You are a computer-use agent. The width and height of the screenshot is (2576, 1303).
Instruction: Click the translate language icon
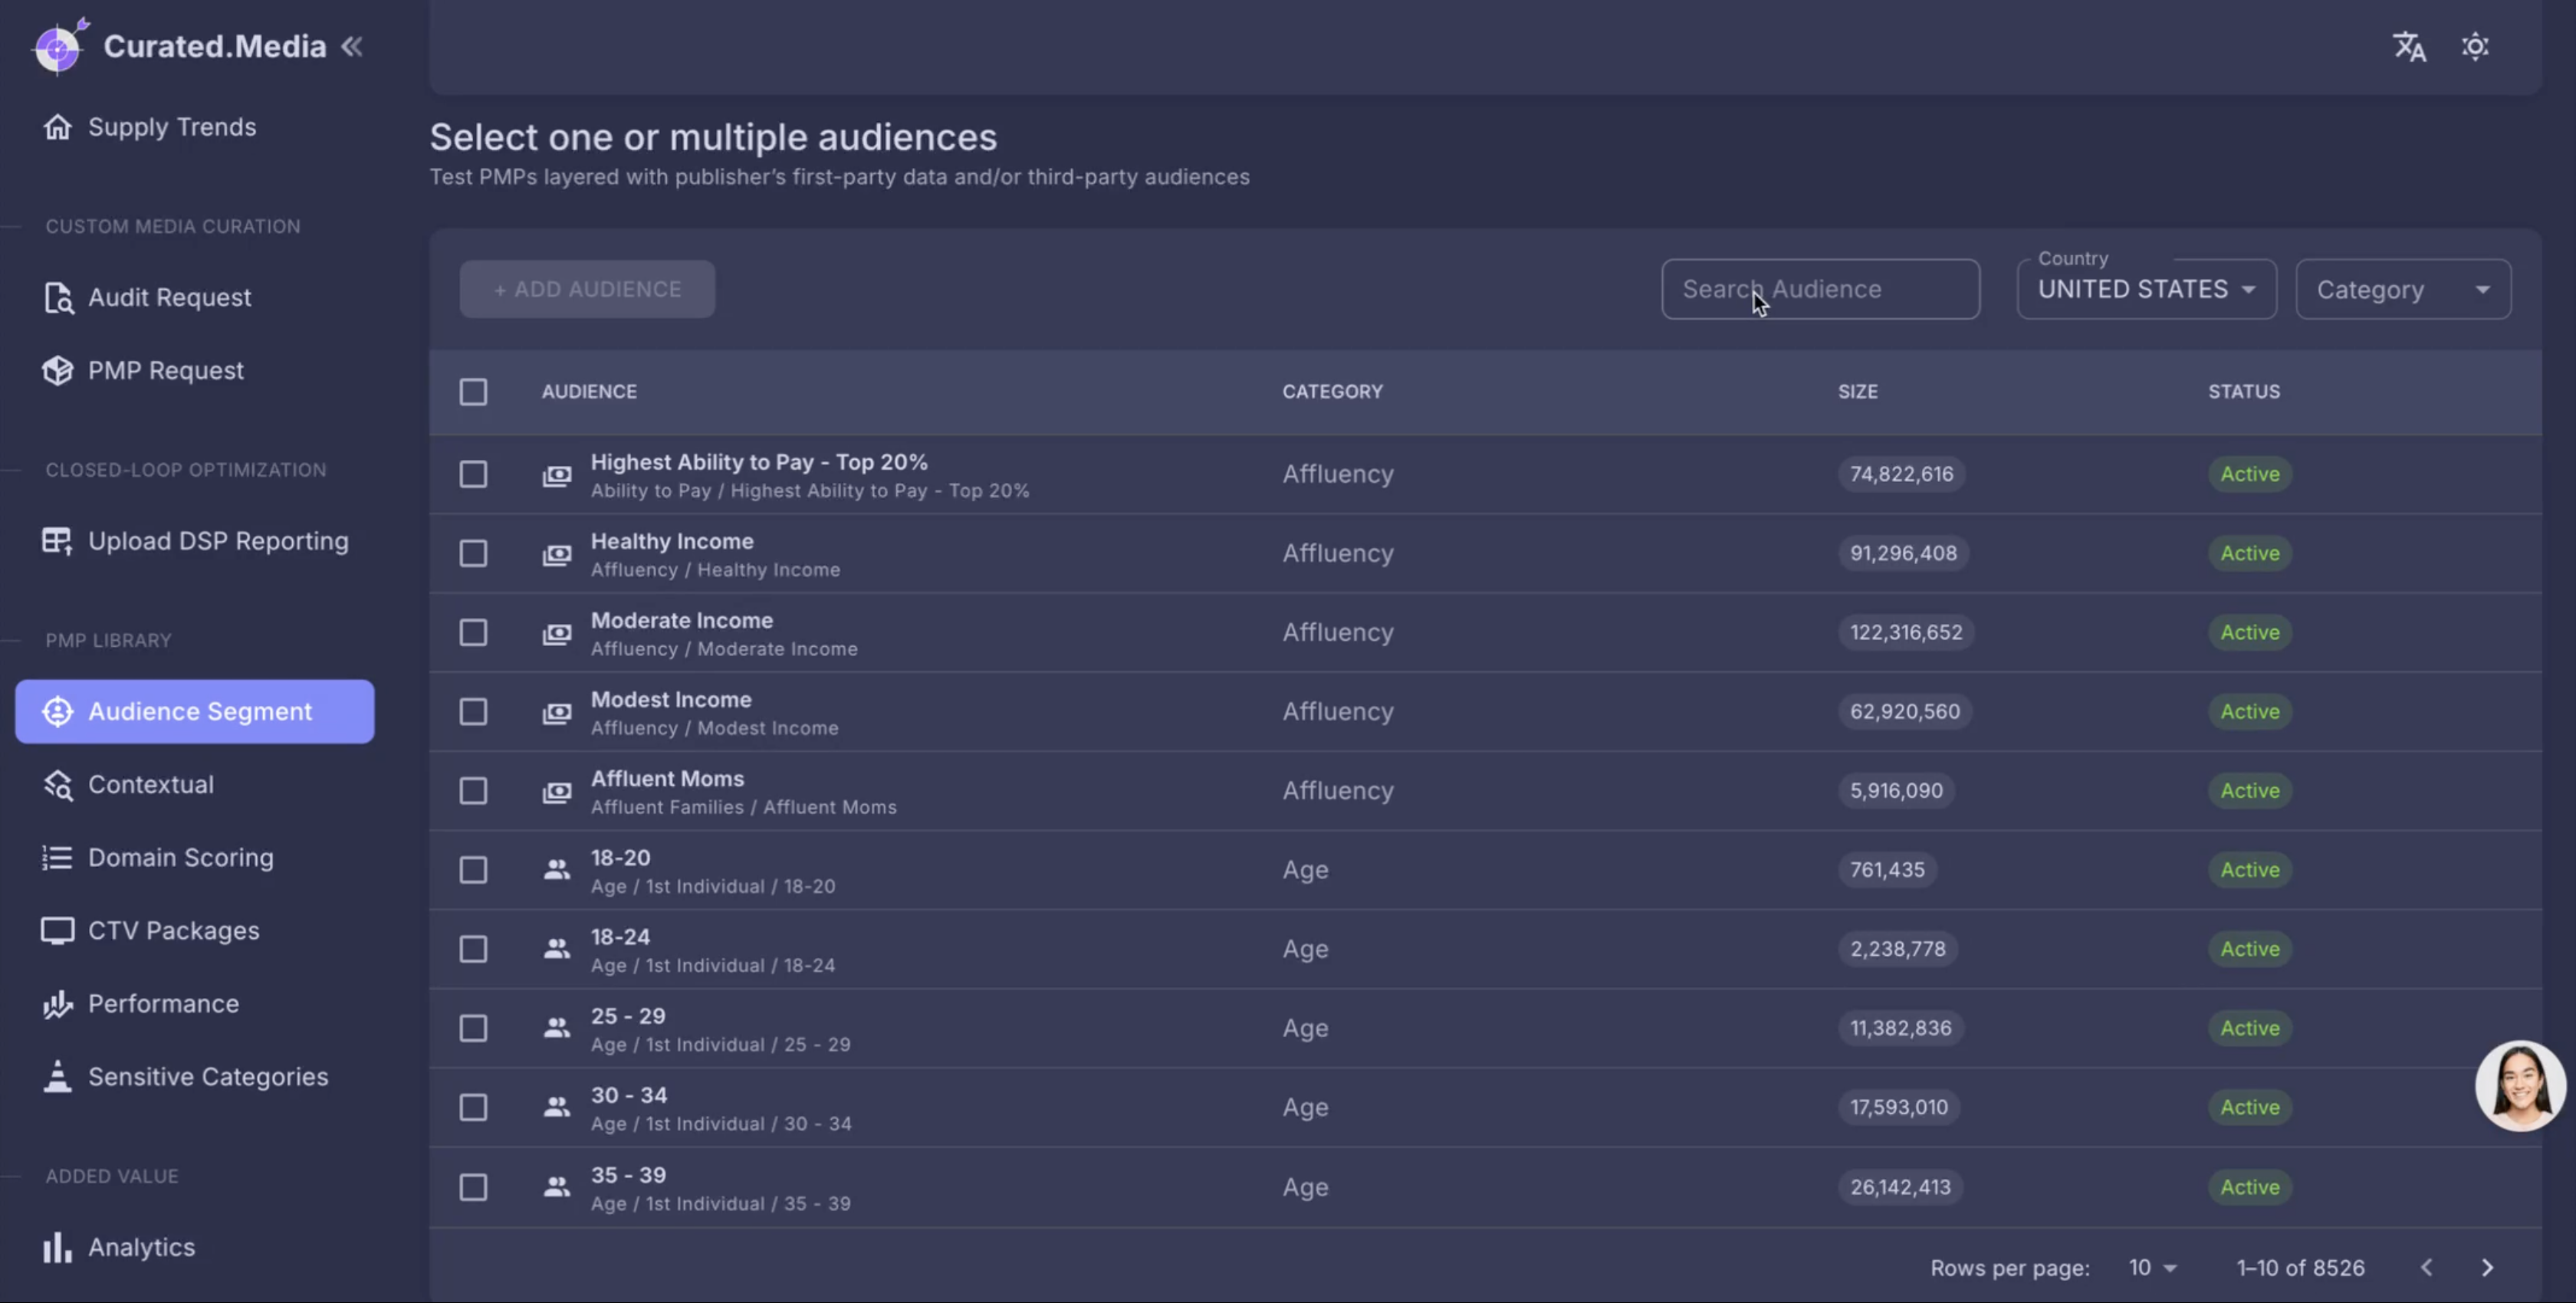coord(2408,47)
